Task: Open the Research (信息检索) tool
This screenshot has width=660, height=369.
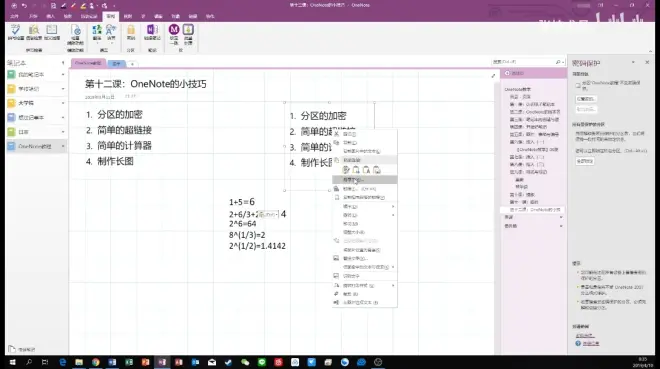Action: [34, 32]
